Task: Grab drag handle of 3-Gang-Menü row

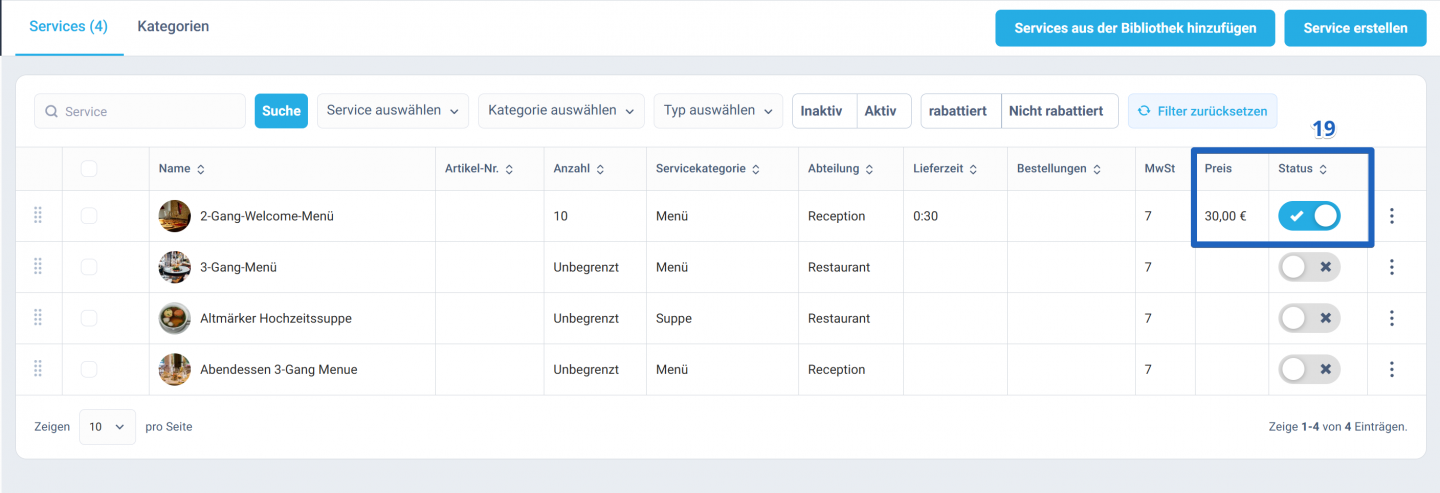Action: 38,266
